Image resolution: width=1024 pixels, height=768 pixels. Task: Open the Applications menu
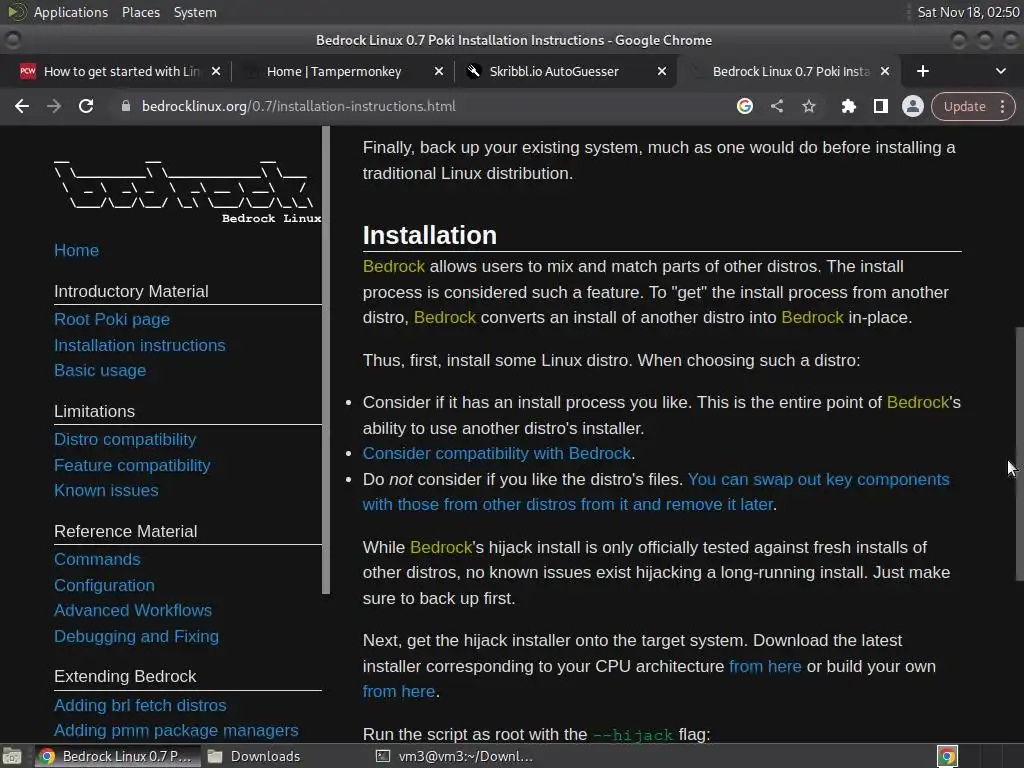click(71, 12)
